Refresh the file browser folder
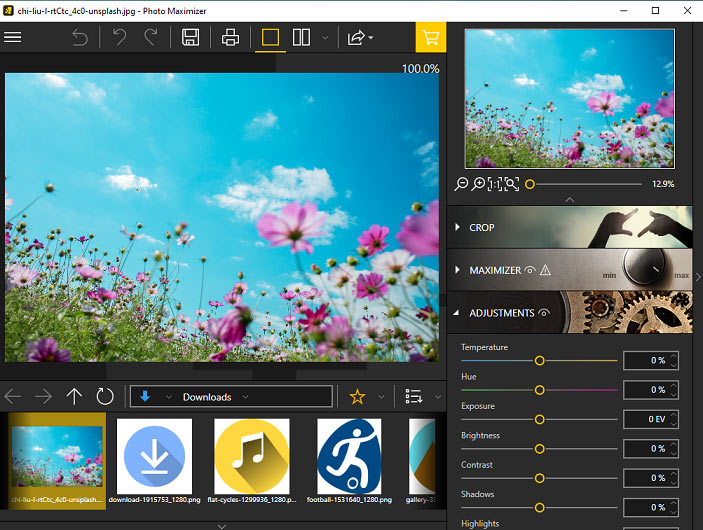703x530 pixels. [x=105, y=396]
